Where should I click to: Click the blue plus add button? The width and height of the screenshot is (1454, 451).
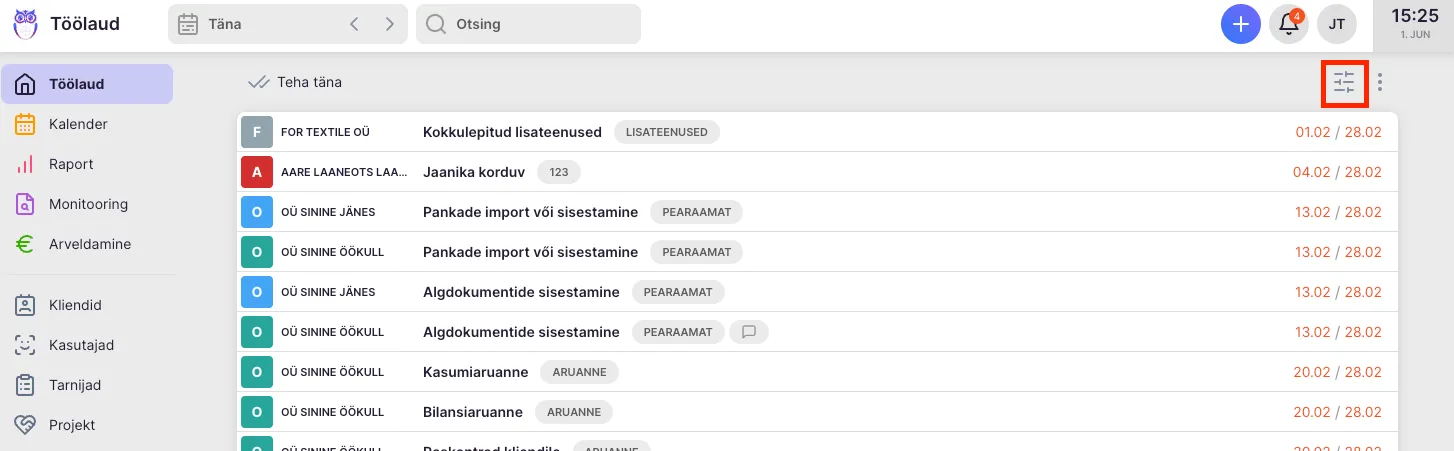click(x=1240, y=25)
